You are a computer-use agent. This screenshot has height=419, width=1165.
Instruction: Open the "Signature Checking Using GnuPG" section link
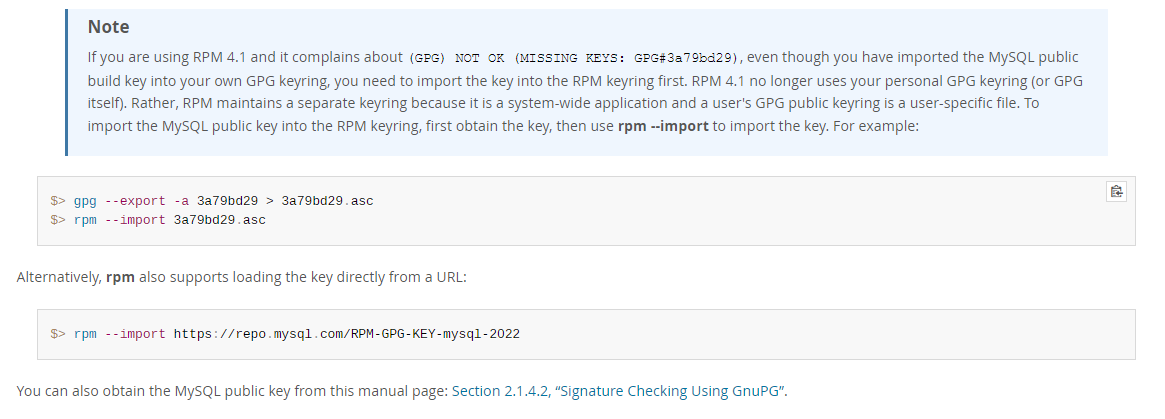(620, 391)
